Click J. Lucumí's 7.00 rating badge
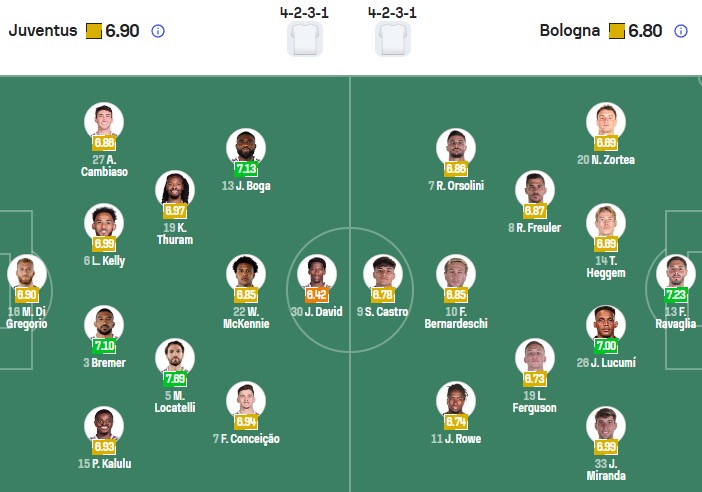Screen dimensions: 702x492 [606, 346]
